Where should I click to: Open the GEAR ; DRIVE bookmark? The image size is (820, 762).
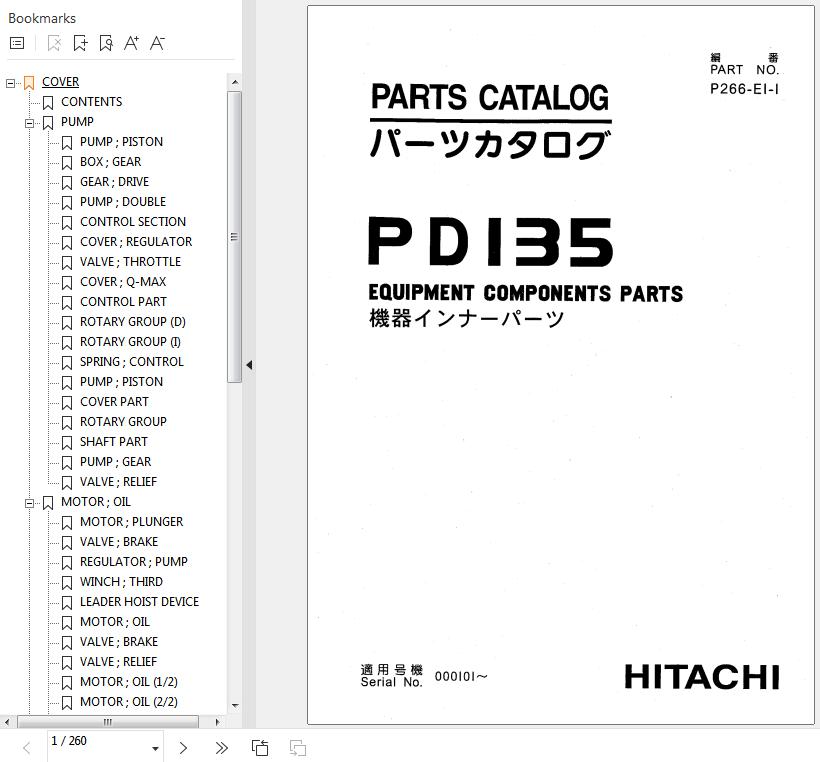click(115, 181)
